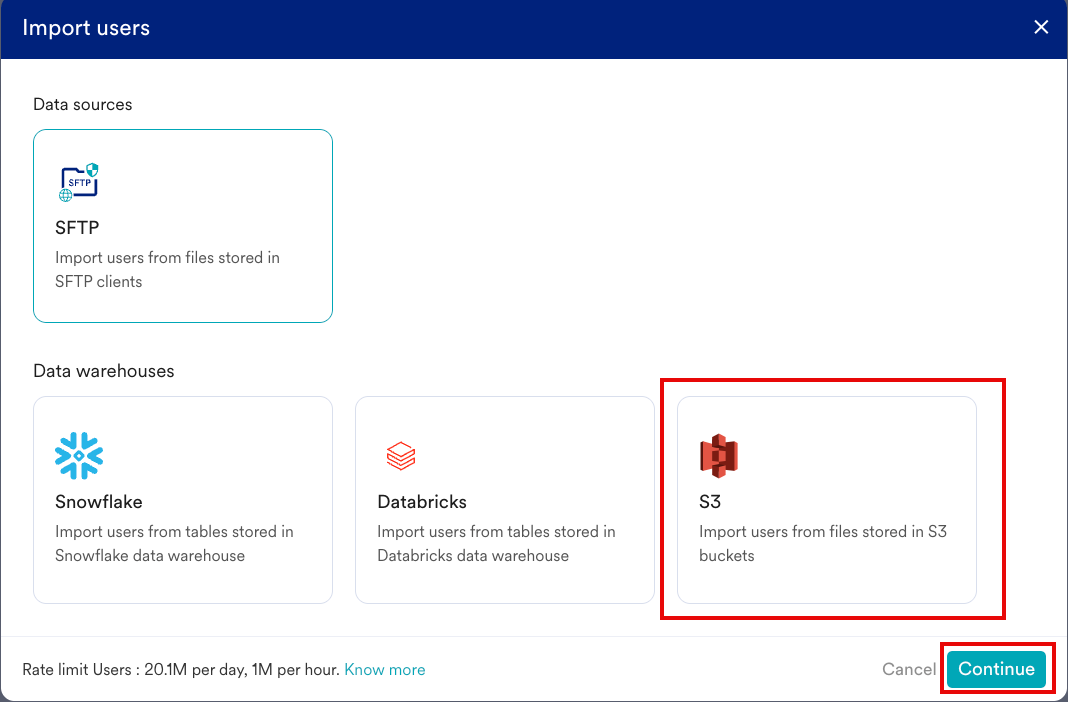The width and height of the screenshot is (1068, 702).
Task: Close the Import users dialog
Action: (1041, 28)
